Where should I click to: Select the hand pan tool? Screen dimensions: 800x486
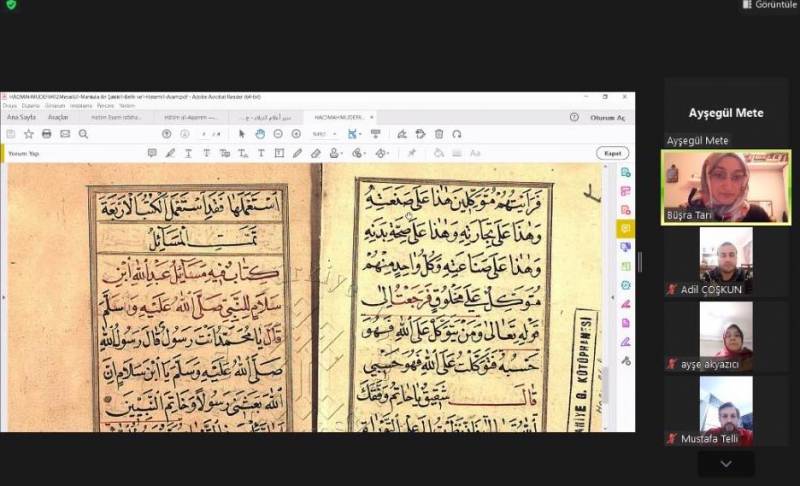259,134
